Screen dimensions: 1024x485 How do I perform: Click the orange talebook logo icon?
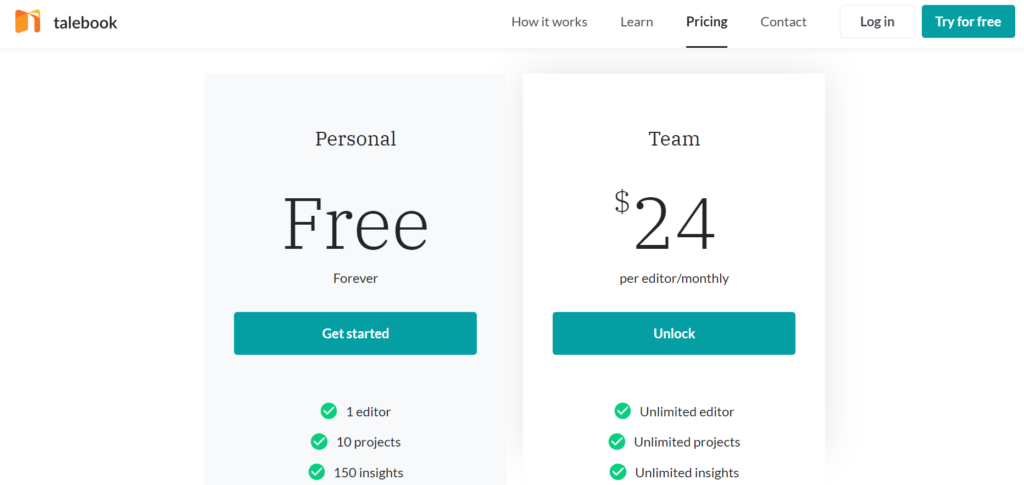tap(27, 22)
